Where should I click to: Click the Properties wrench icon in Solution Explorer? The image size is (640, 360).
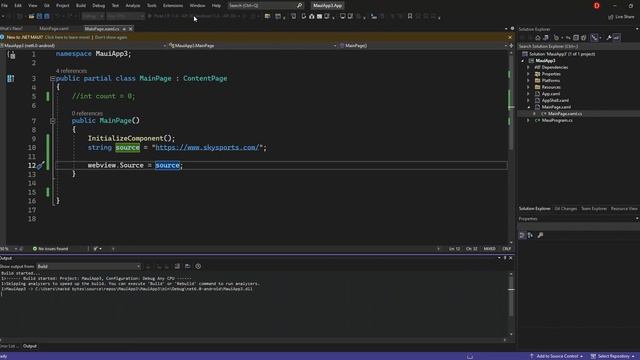(609, 38)
